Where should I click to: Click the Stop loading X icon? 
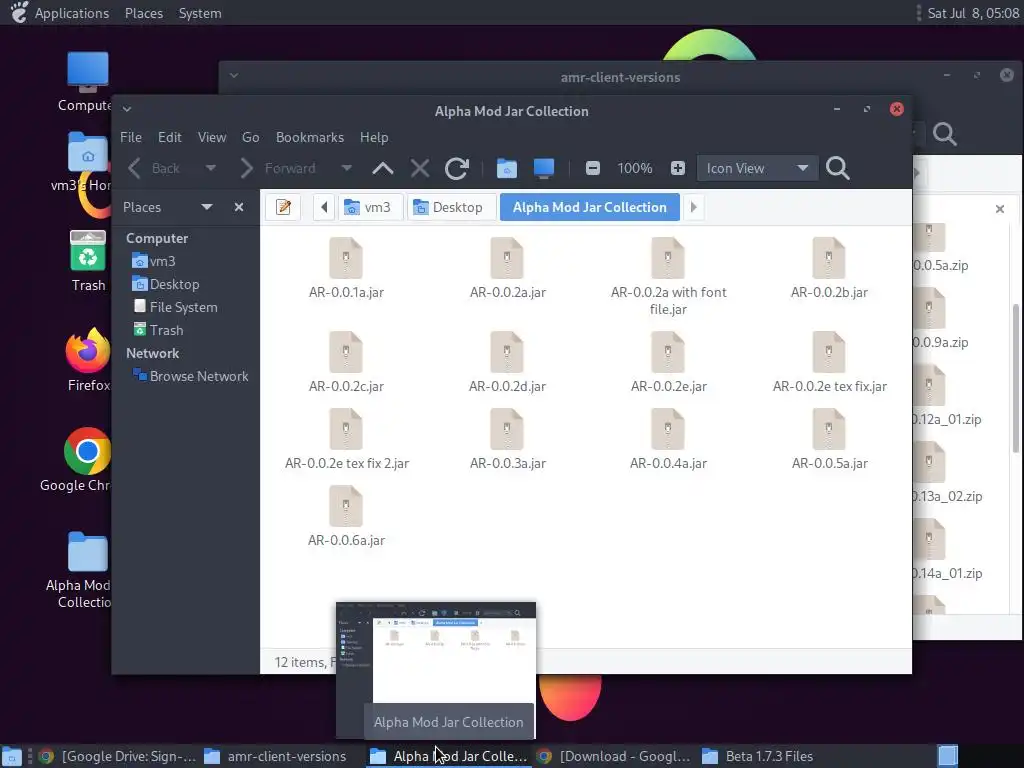click(x=420, y=168)
